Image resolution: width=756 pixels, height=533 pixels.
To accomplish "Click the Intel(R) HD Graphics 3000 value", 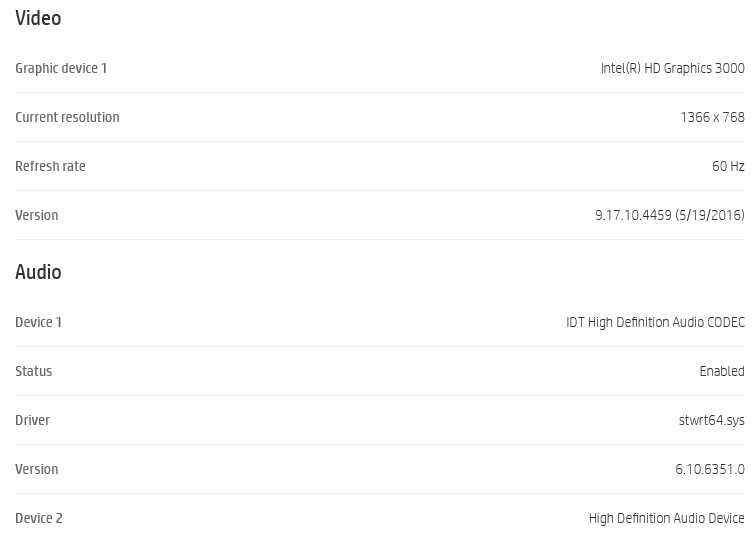I will [672, 68].
